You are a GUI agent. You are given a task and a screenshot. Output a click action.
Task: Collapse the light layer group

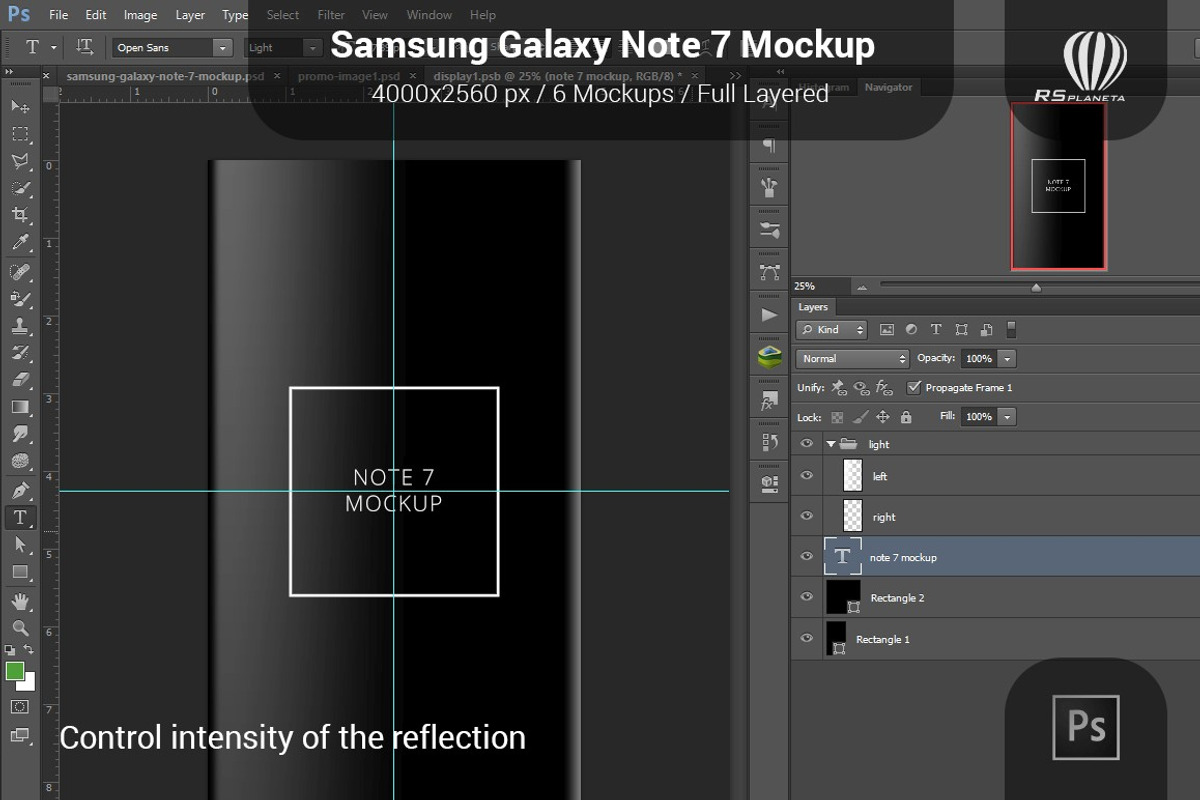[831, 444]
